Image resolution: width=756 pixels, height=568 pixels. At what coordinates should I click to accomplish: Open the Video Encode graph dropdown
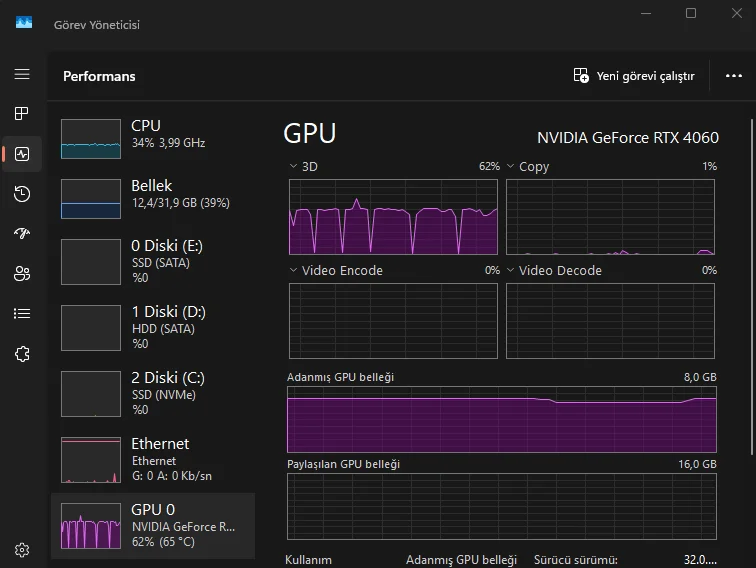coord(293,270)
